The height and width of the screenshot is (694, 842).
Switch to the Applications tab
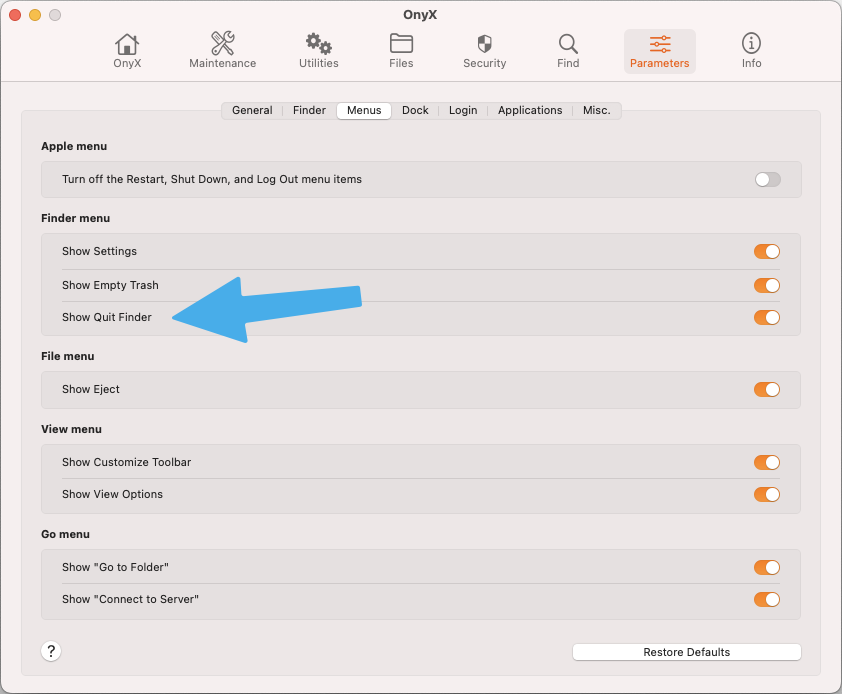530,110
